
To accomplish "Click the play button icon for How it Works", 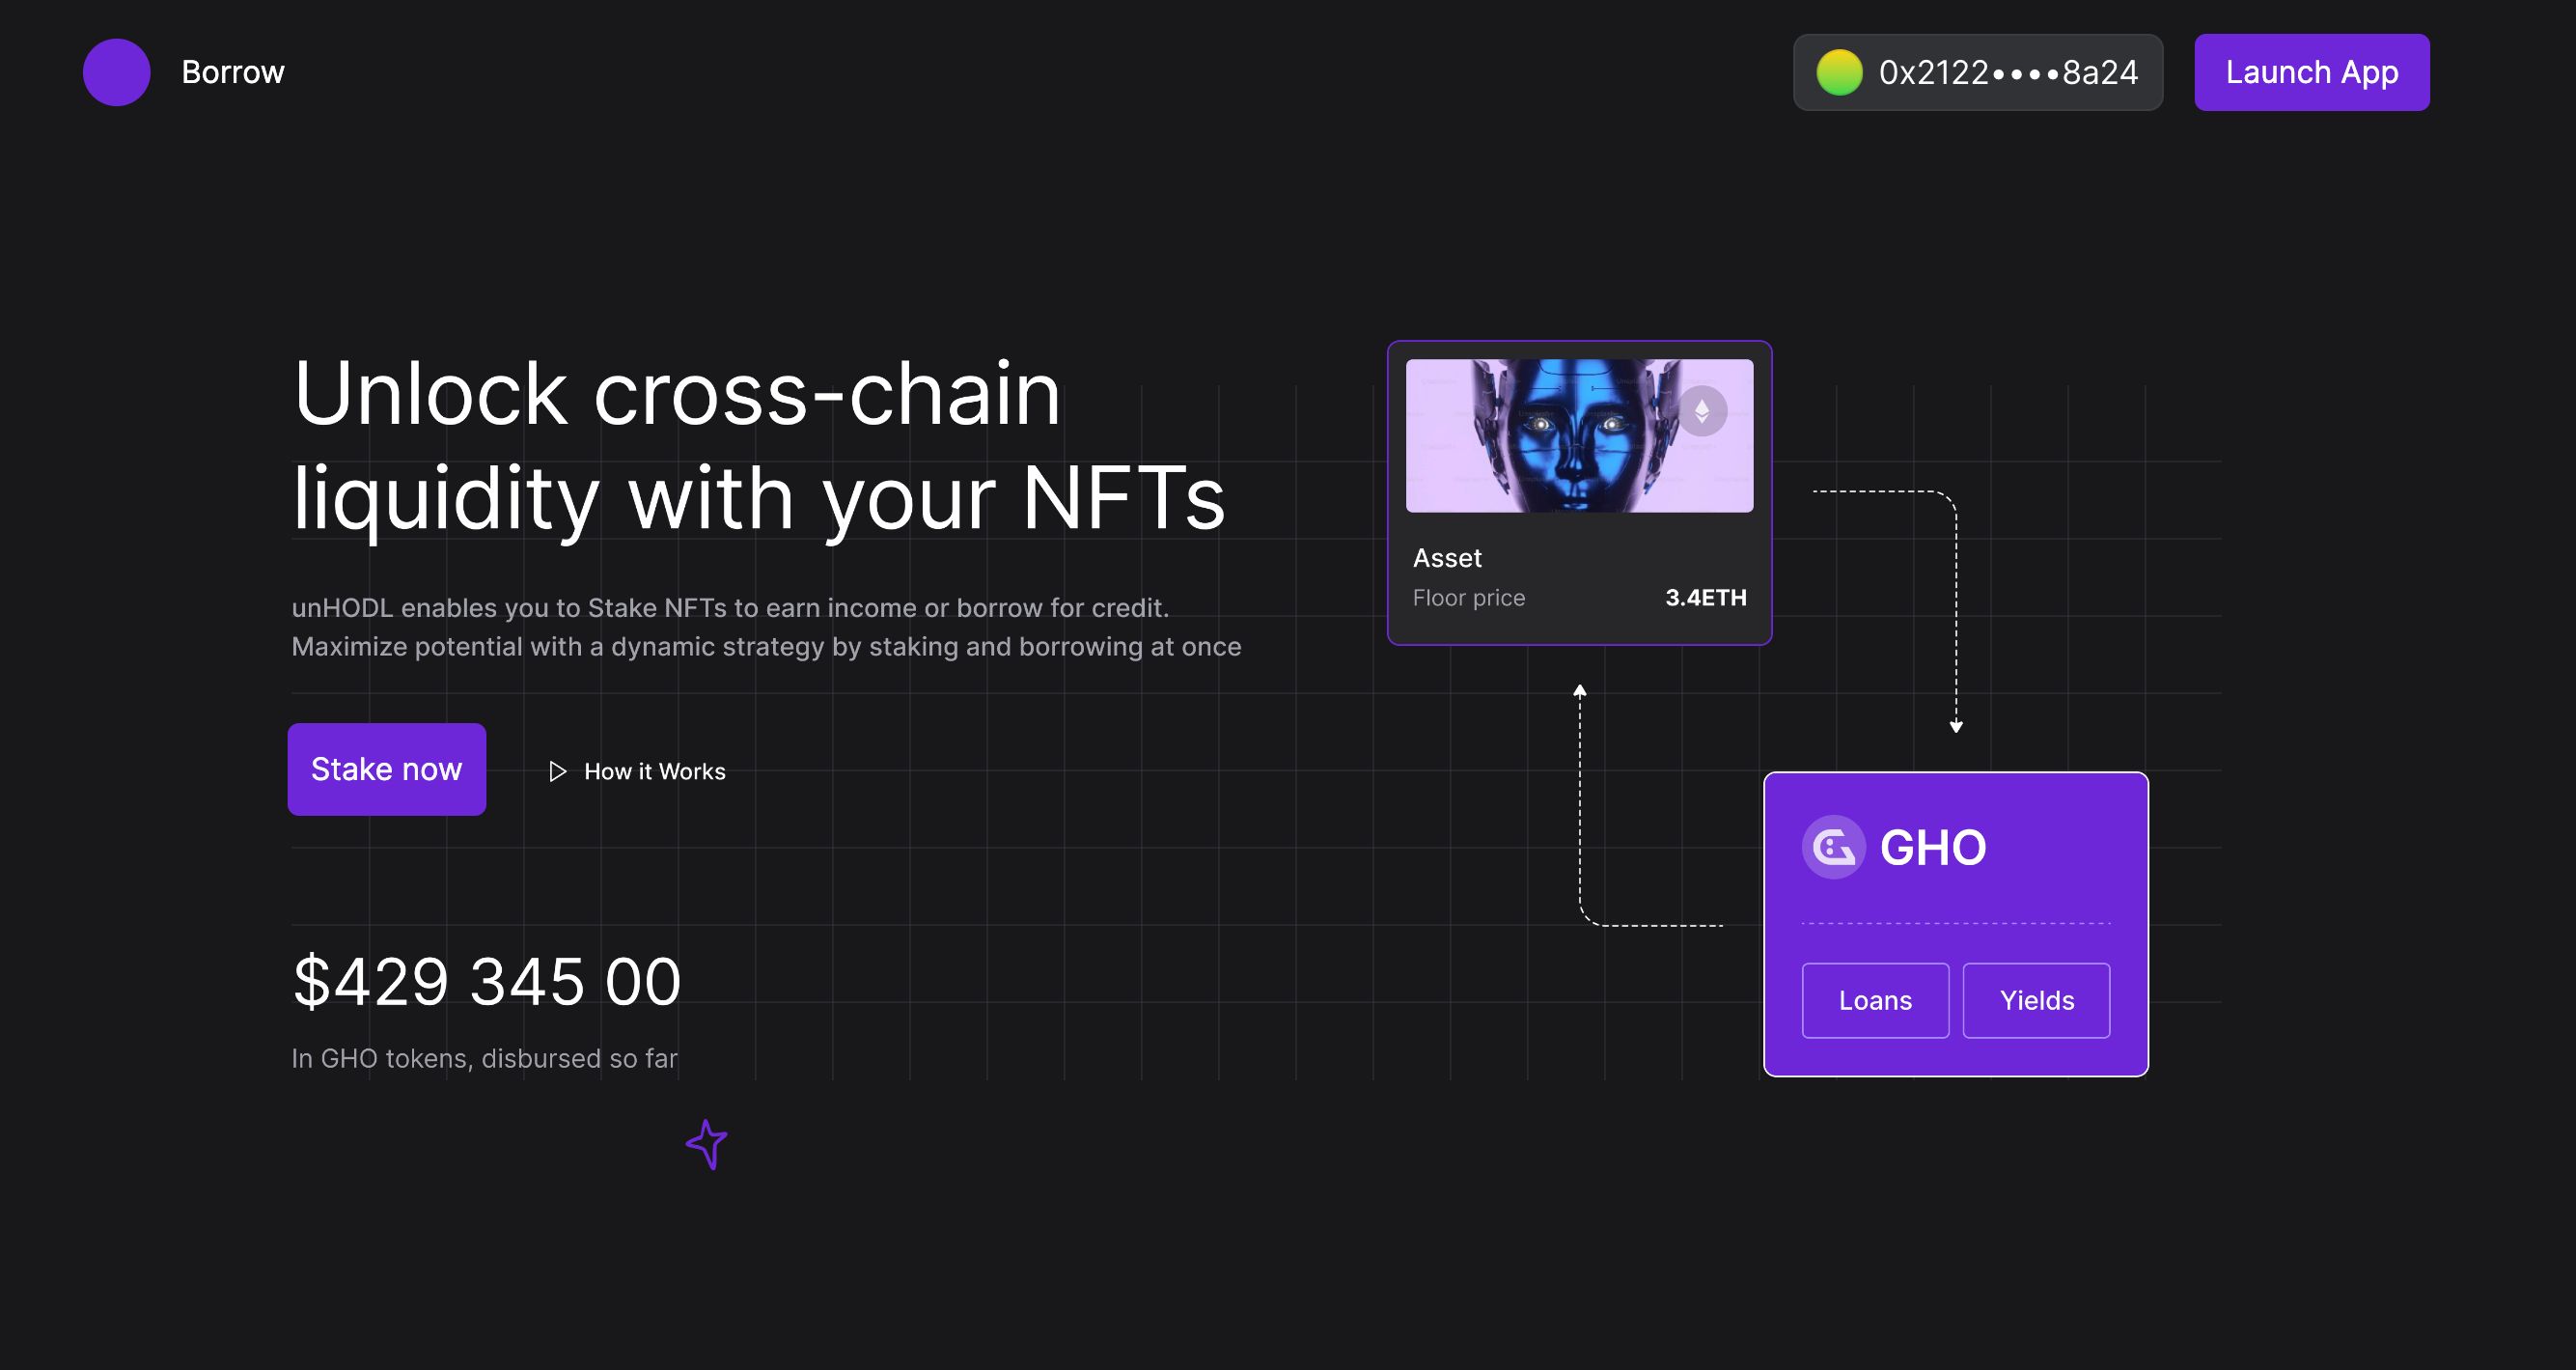I will pyautogui.click(x=557, y=770).
